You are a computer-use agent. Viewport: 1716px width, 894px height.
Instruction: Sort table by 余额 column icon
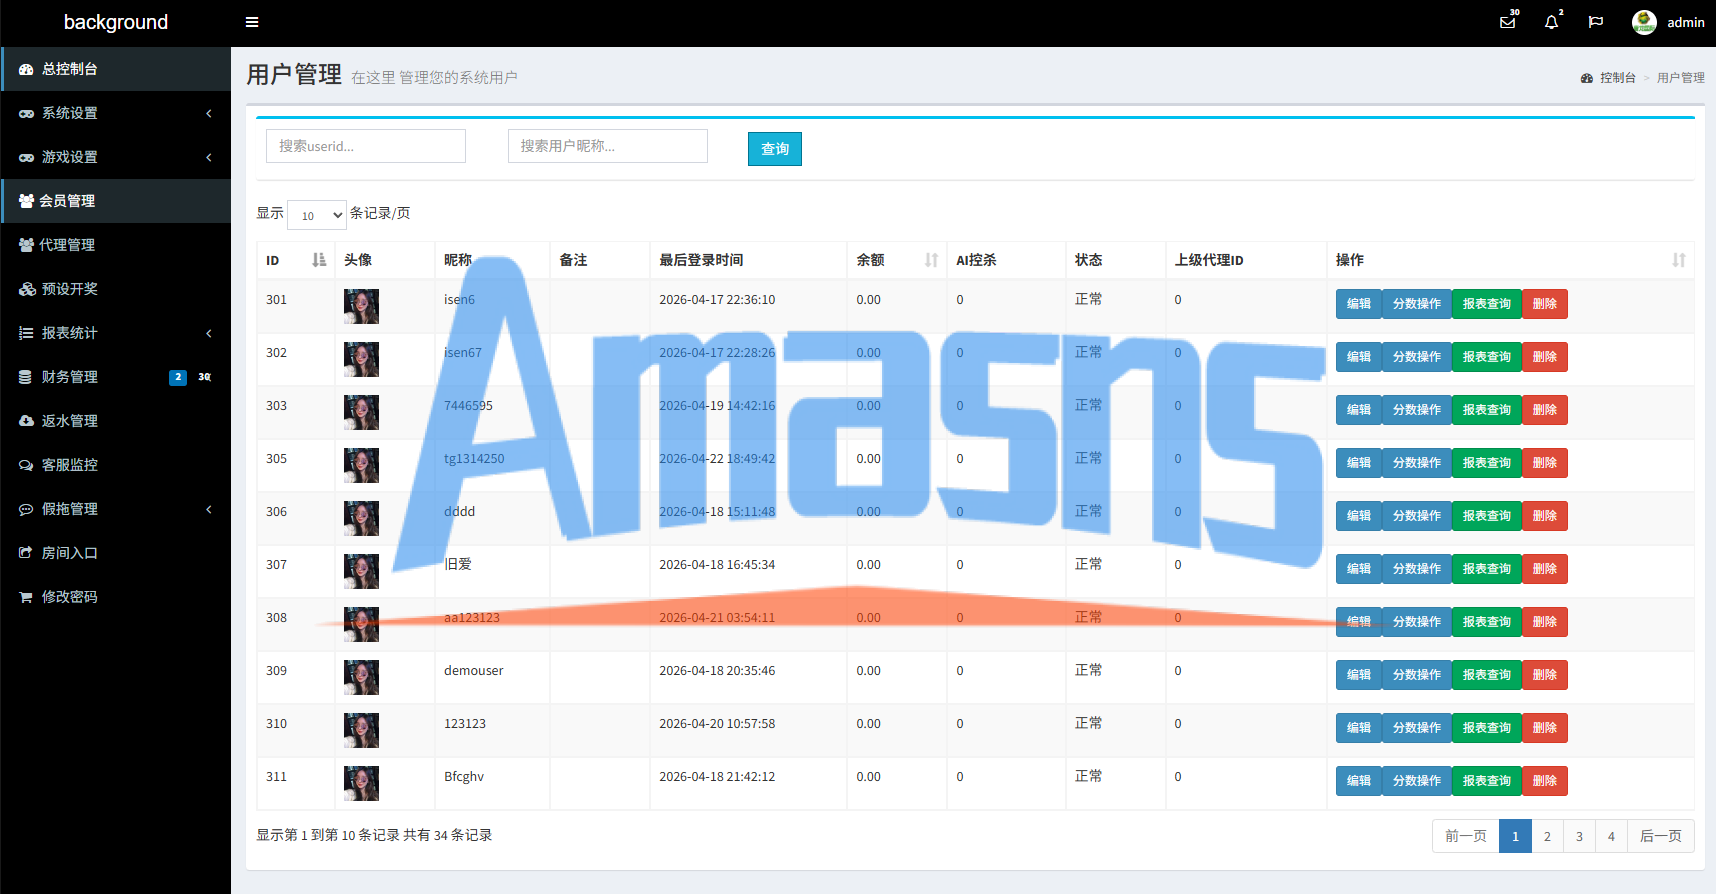931,260
